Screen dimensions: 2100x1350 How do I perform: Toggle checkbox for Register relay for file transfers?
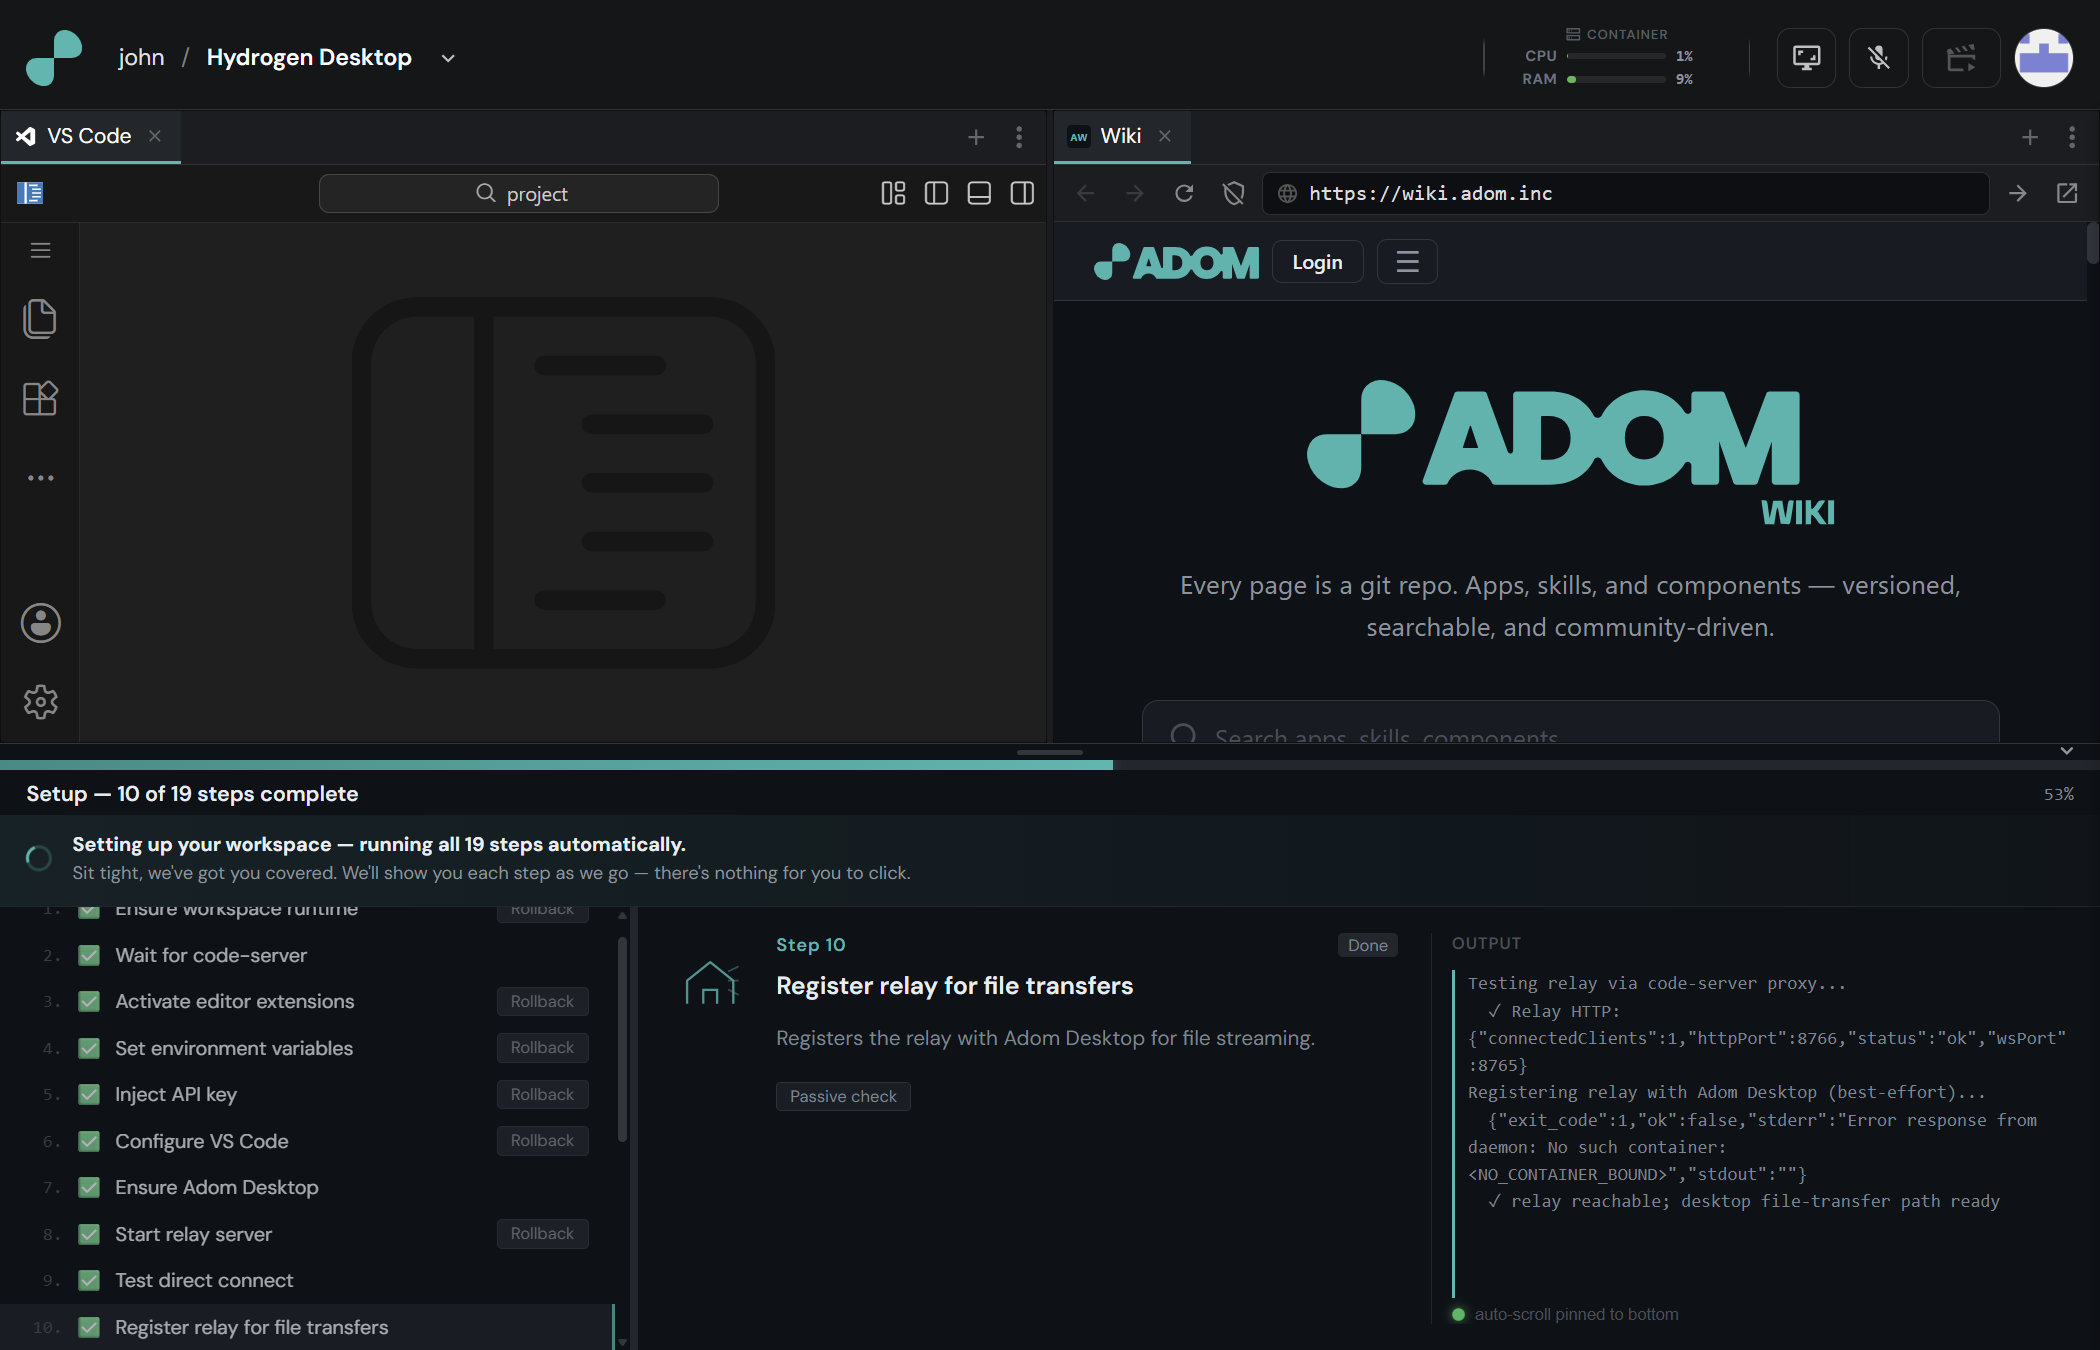[x=89, y=1327]
